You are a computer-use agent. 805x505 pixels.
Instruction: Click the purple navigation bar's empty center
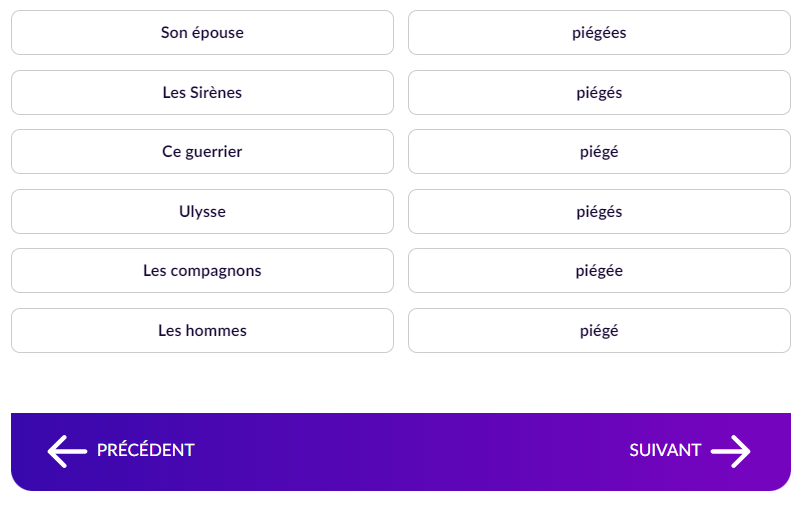point(400,451)
